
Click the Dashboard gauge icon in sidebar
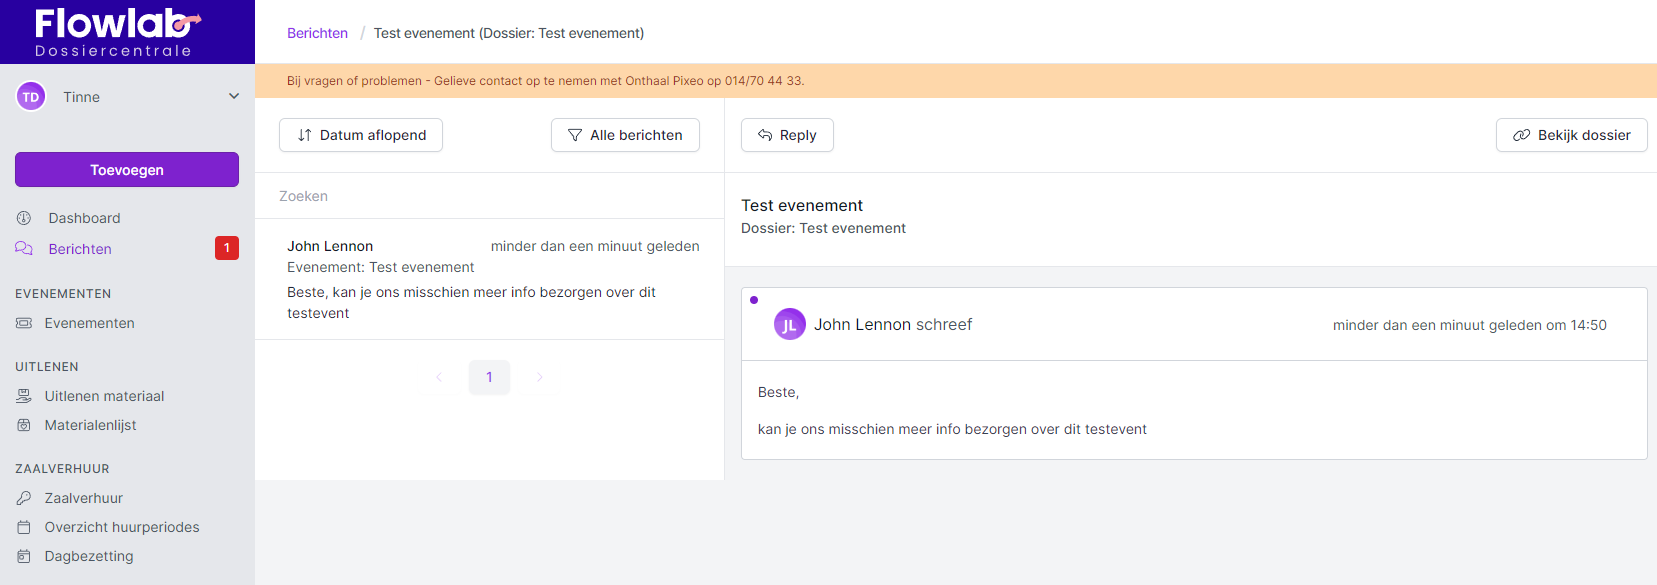pyautogui.click(x=24, y=218)
